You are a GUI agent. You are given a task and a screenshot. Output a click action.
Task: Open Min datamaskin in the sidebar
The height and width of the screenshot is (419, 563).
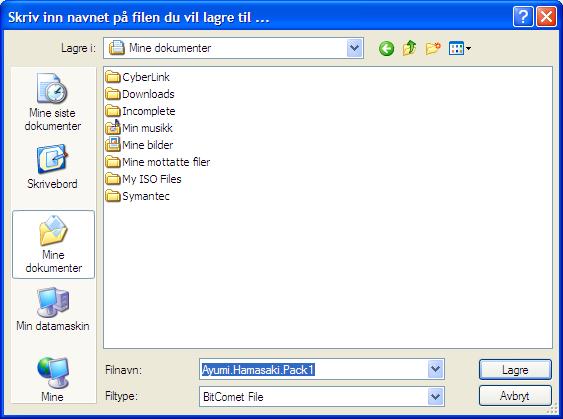tap(53, 309)
